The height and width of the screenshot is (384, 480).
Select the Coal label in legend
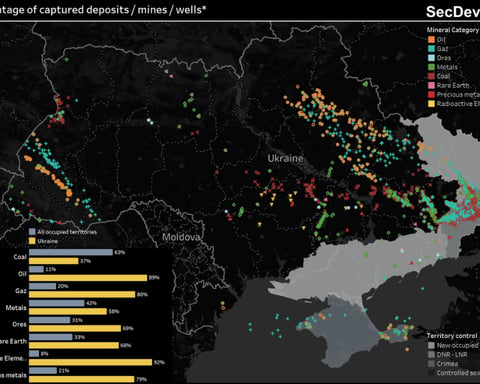point(444,76)
